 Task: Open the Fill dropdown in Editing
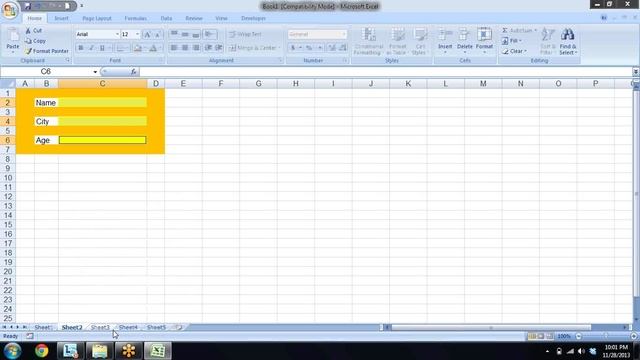click(512, 41)
